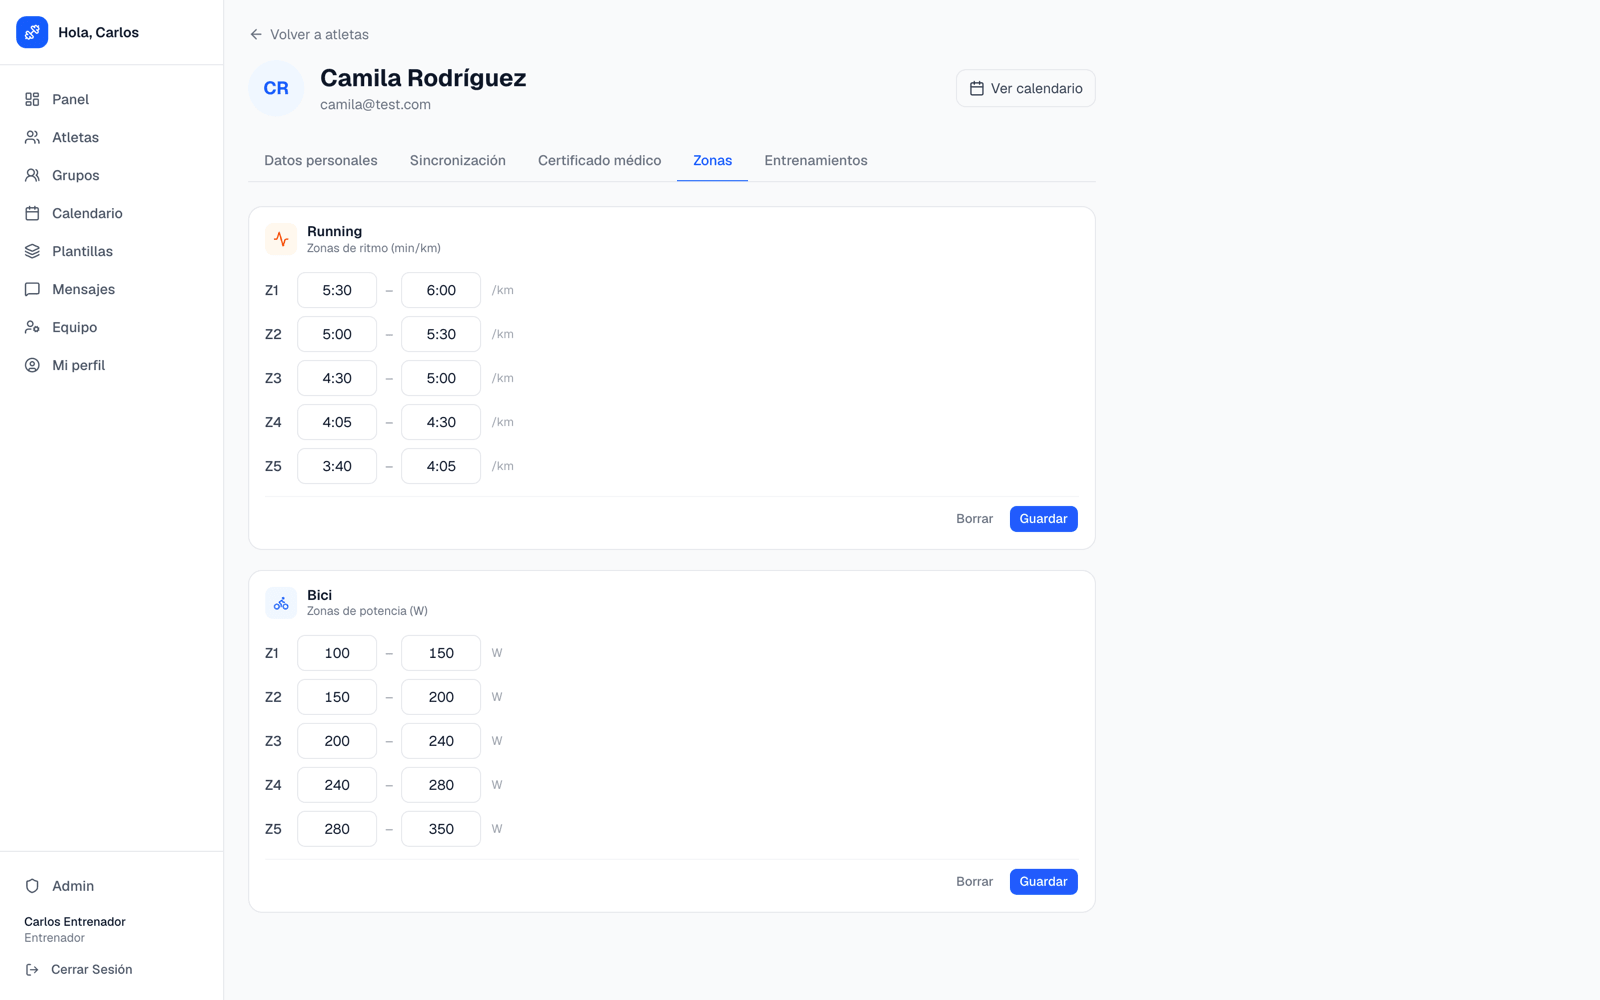This screenshot has height=1000, width=1600.
Task: Click the Equipo icon in the sidebar
Action: pyautogui.click(x=32, y=327)
